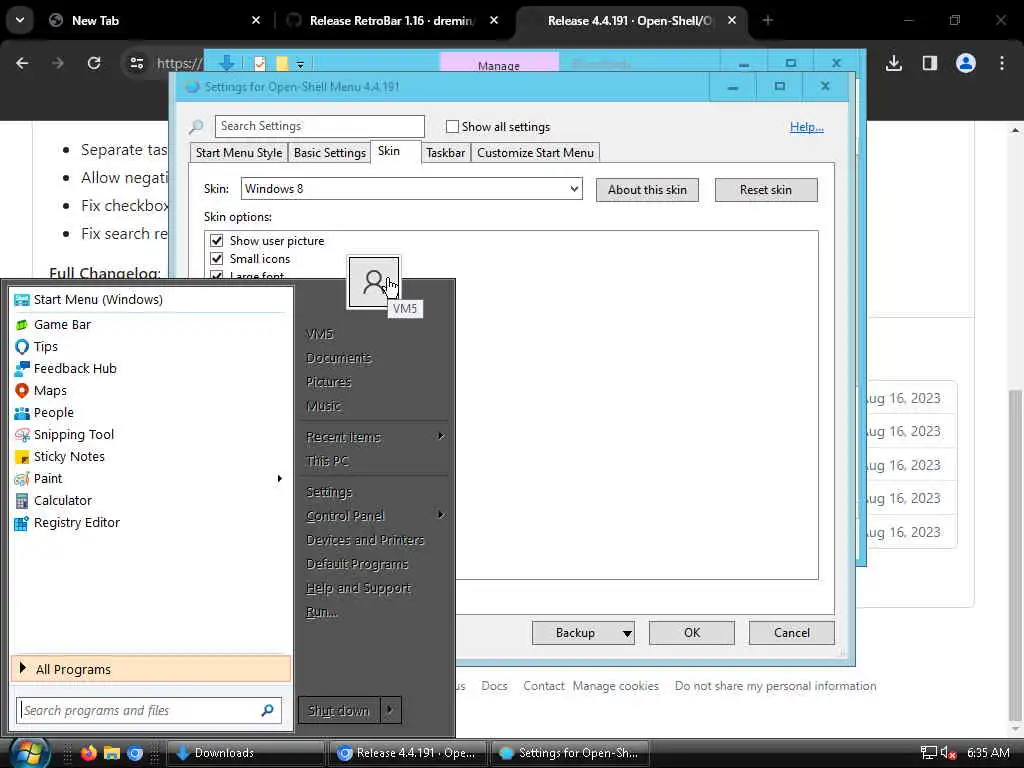The width and height of the screenshot is (1024, 768).
Task: Click About this skin button
Action: click(647, 190)
